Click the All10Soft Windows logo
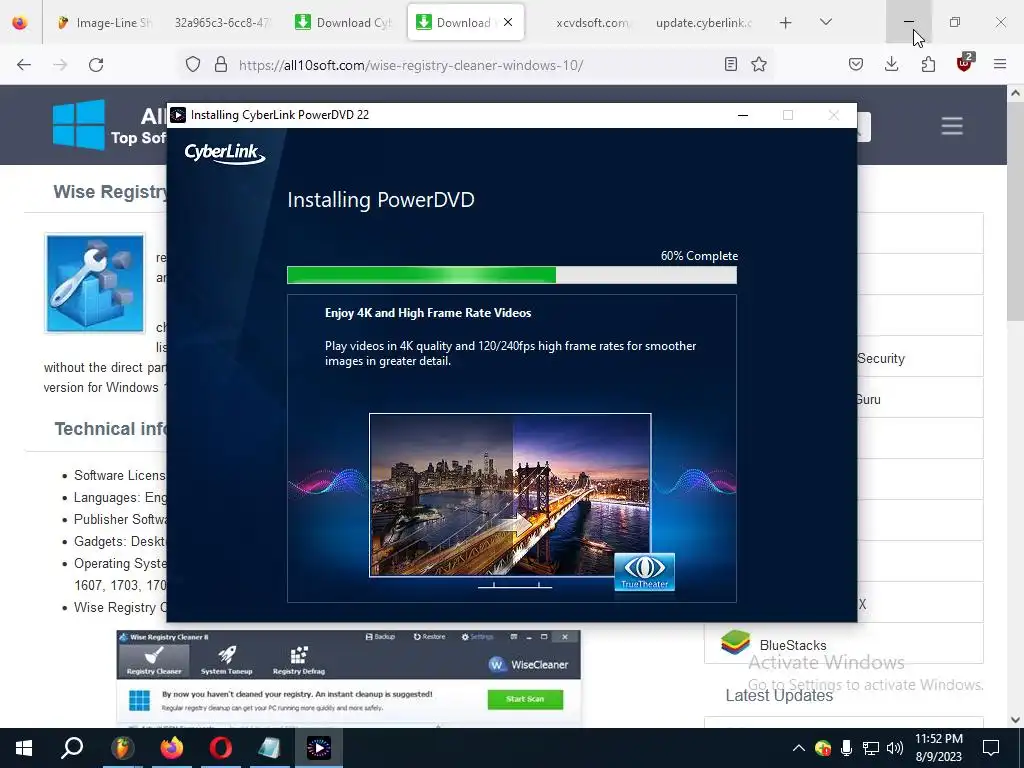This screenshot has width=1024, height=768. click(79, 125)
